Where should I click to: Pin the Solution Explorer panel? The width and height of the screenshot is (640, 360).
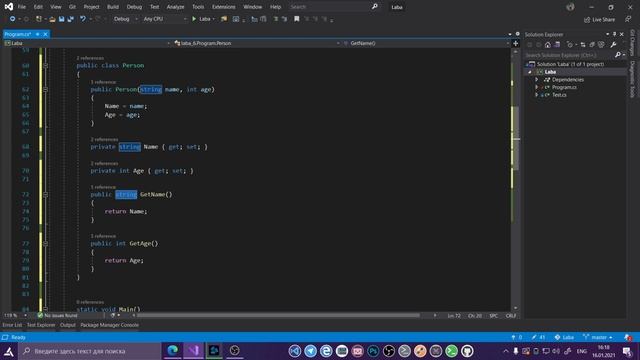pyautogui.click(x=614, y=34)
